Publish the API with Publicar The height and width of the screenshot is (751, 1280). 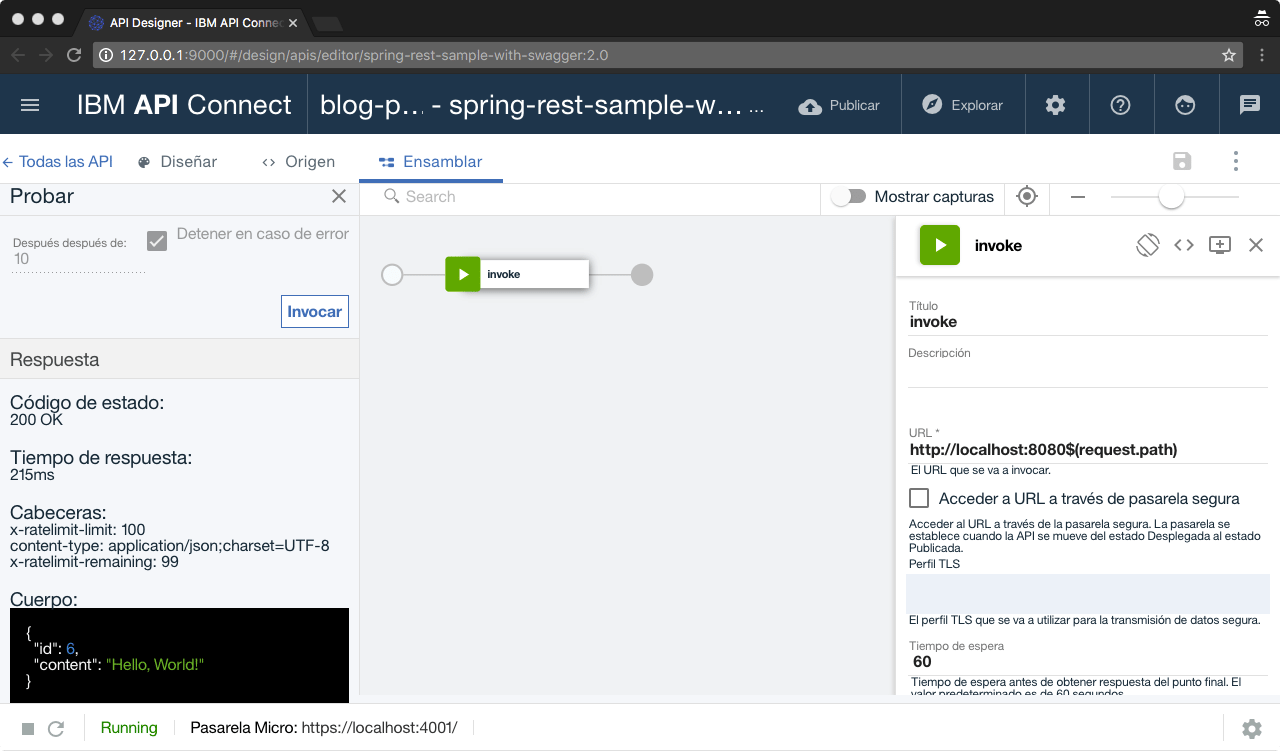coord(839,104)
